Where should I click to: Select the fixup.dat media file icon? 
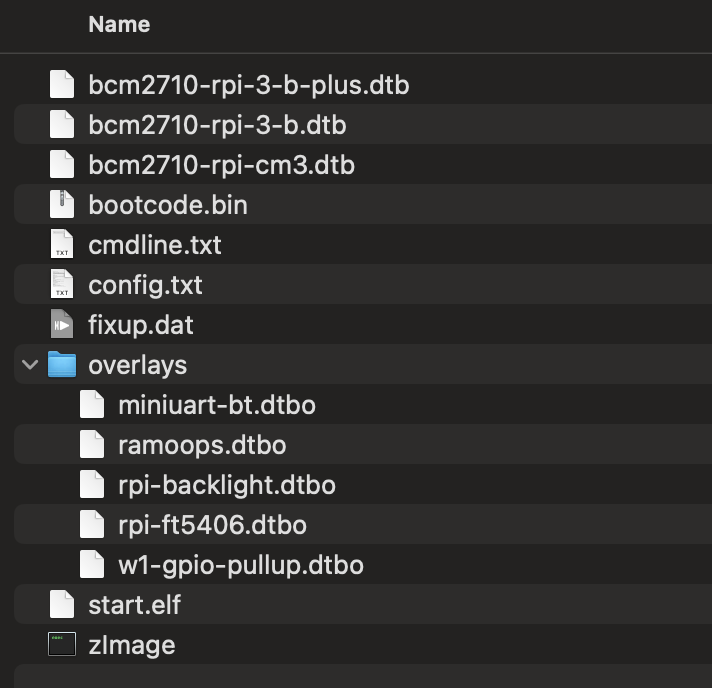click(62, 324)
